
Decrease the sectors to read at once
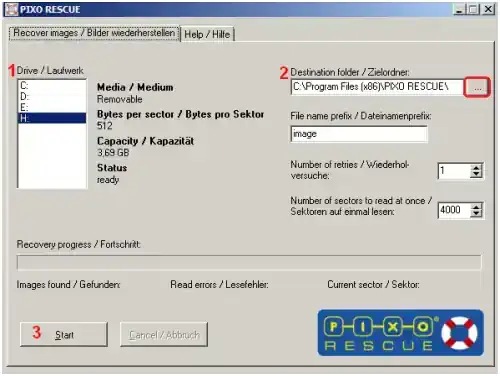coord(476,214)
